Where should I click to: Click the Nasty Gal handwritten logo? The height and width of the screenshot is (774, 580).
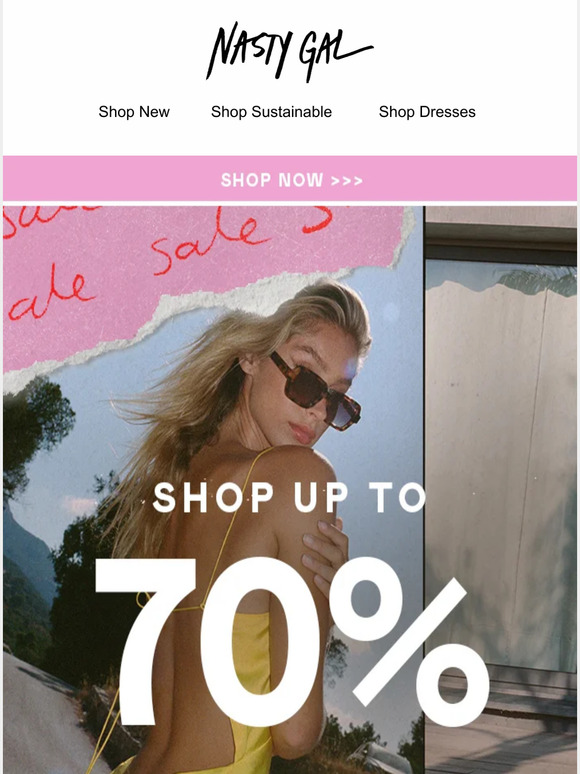289,51
